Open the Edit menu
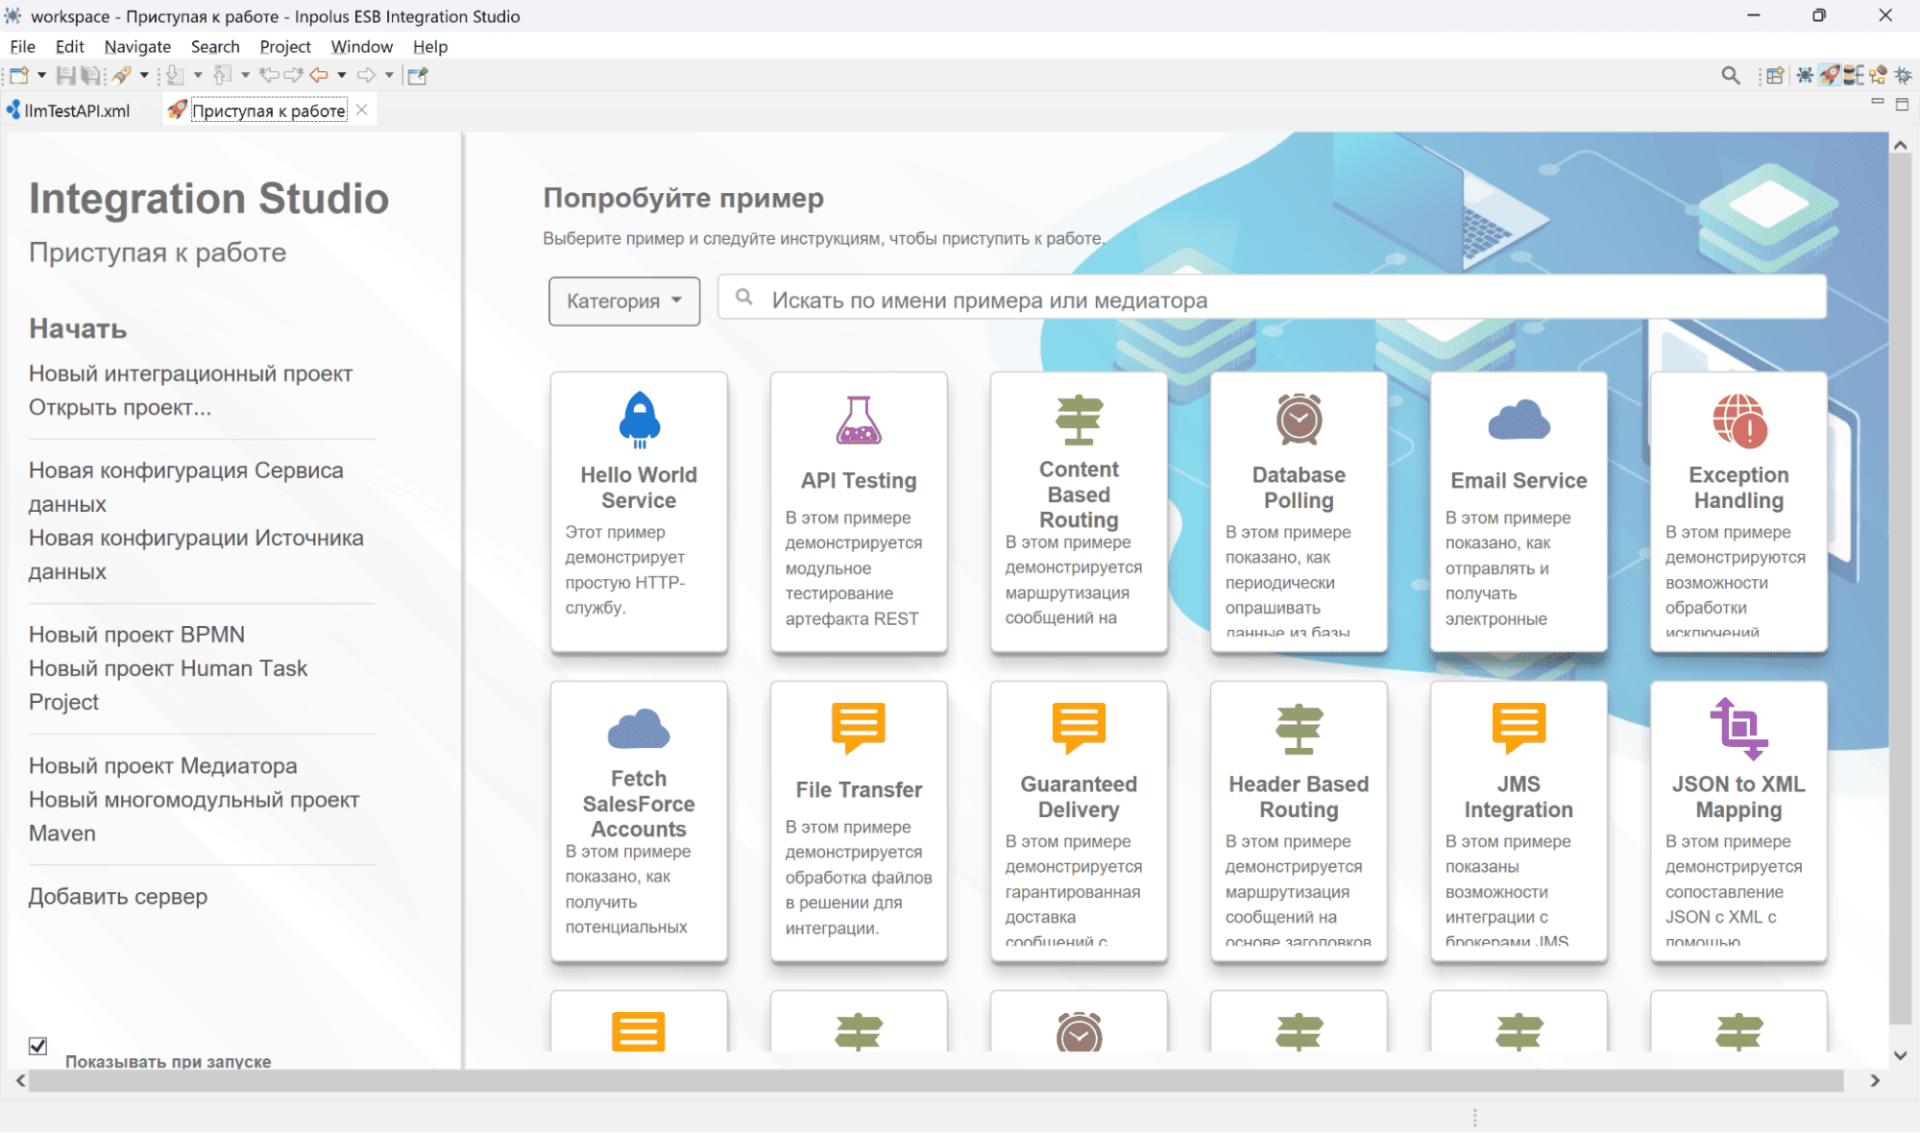The height and width of the screenshot is (1133, 1920). tap(69, 46)
